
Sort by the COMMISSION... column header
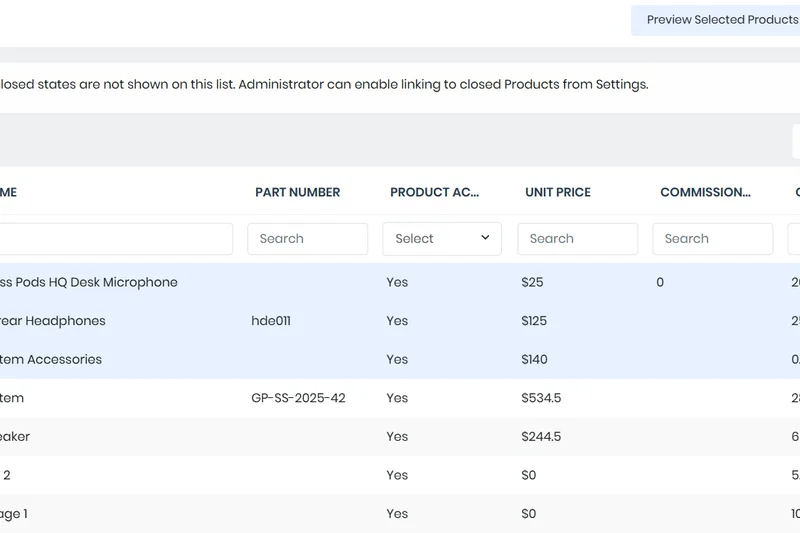pyautogui.click(x=706, y=192)
